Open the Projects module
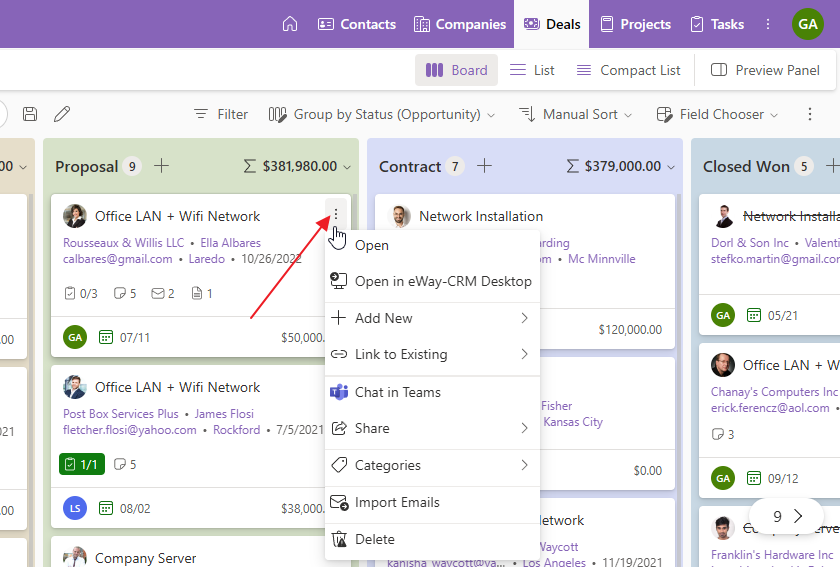 tap(635, 24)
